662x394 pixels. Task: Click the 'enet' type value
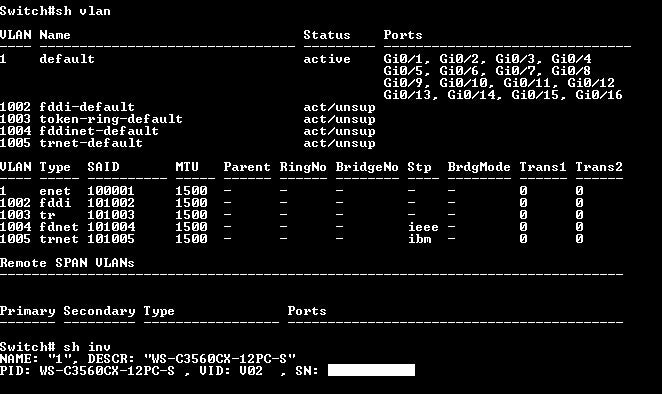55,191
